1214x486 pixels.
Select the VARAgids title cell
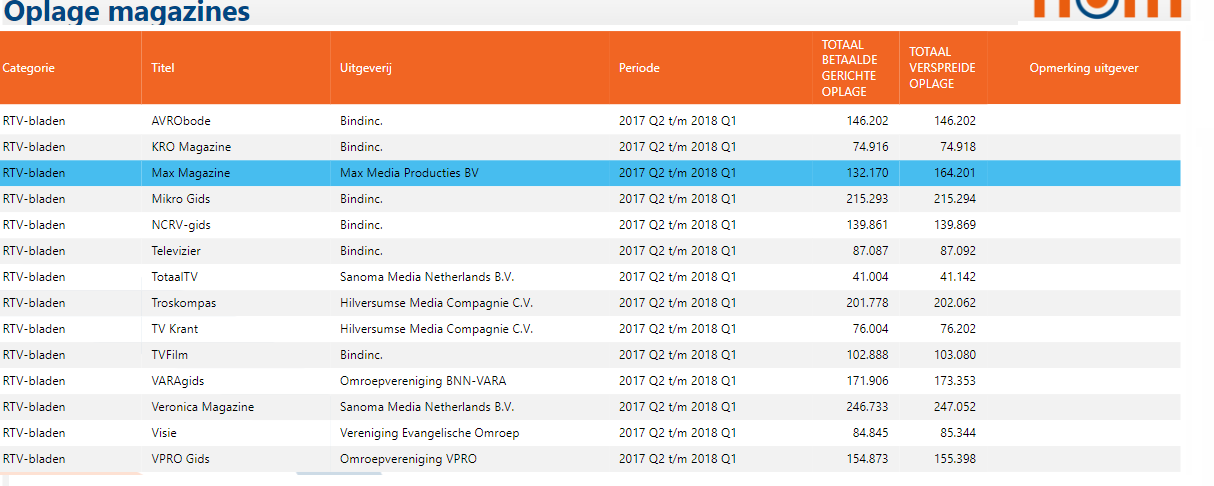178,381
